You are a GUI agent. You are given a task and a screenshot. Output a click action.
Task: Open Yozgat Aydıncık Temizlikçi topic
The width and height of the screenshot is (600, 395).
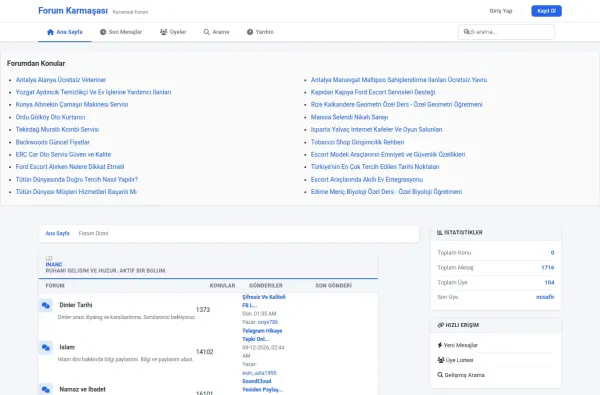point(93,92)
